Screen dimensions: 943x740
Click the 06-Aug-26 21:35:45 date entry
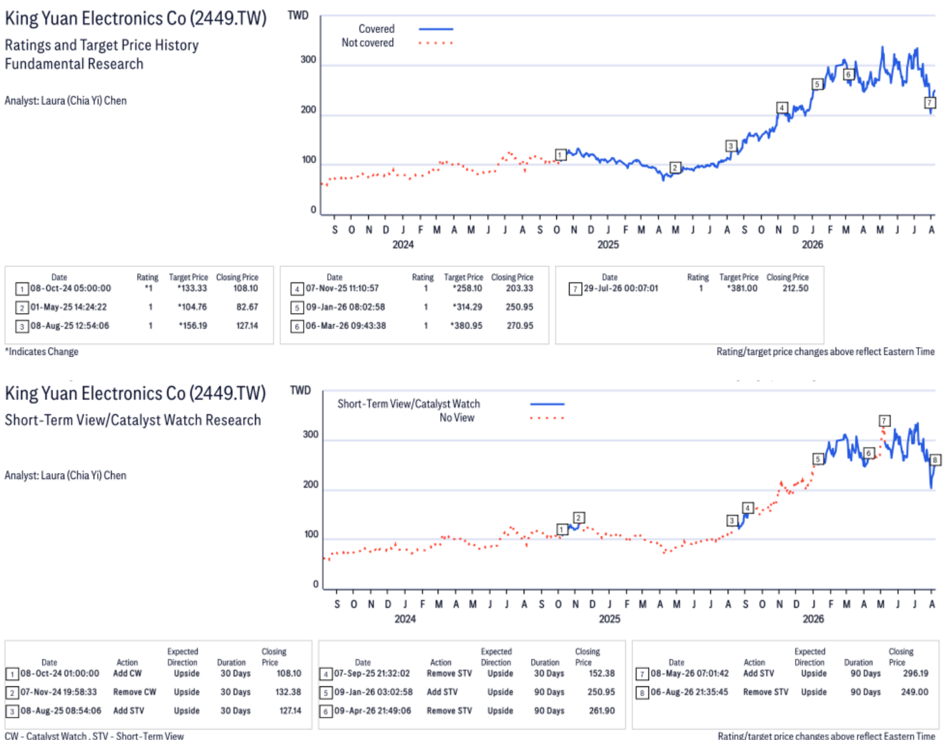click(689, 692)
